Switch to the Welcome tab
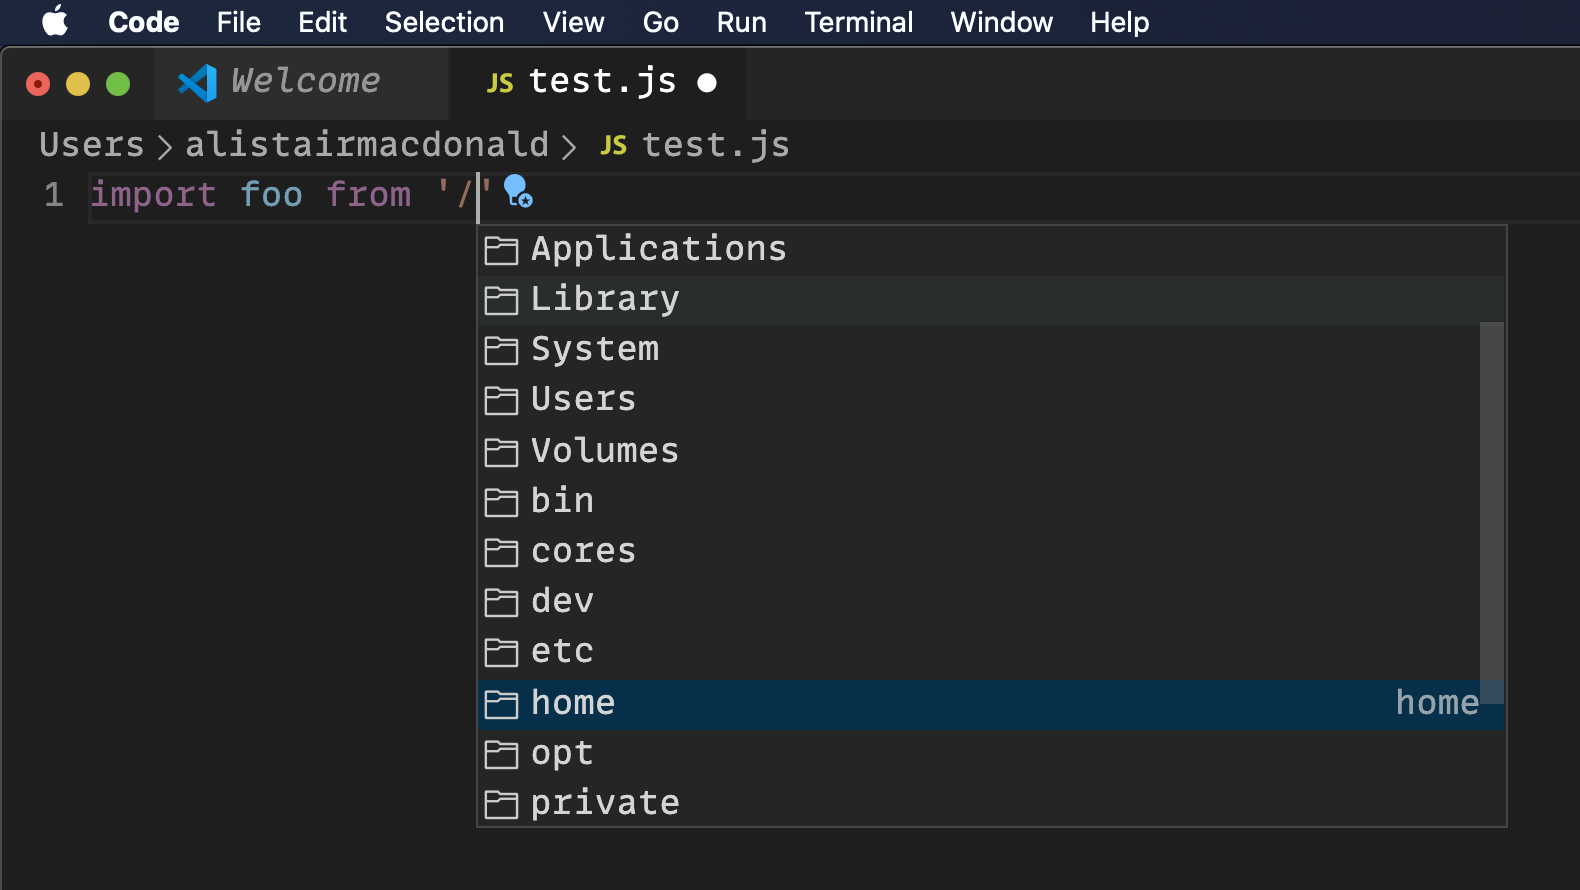Image resolution: width=1580 pixels, height=890 pixels. 301,83
